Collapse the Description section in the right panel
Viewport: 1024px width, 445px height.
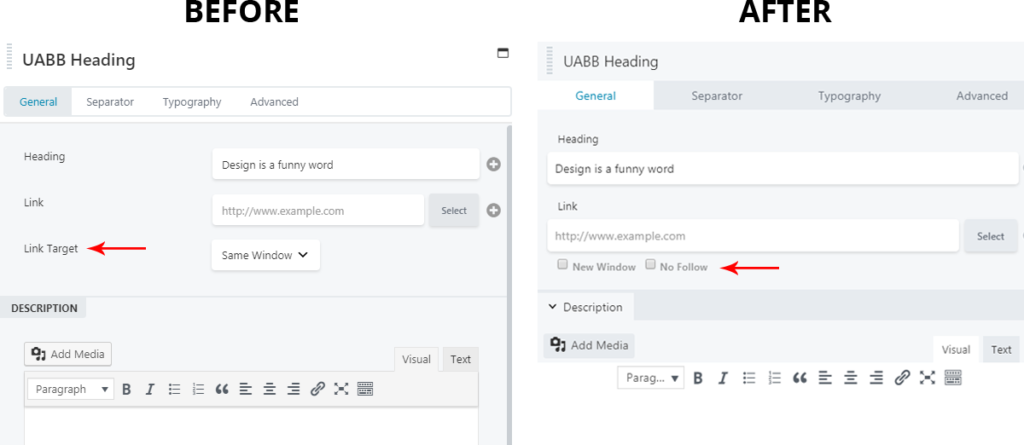tap(553, 307)
